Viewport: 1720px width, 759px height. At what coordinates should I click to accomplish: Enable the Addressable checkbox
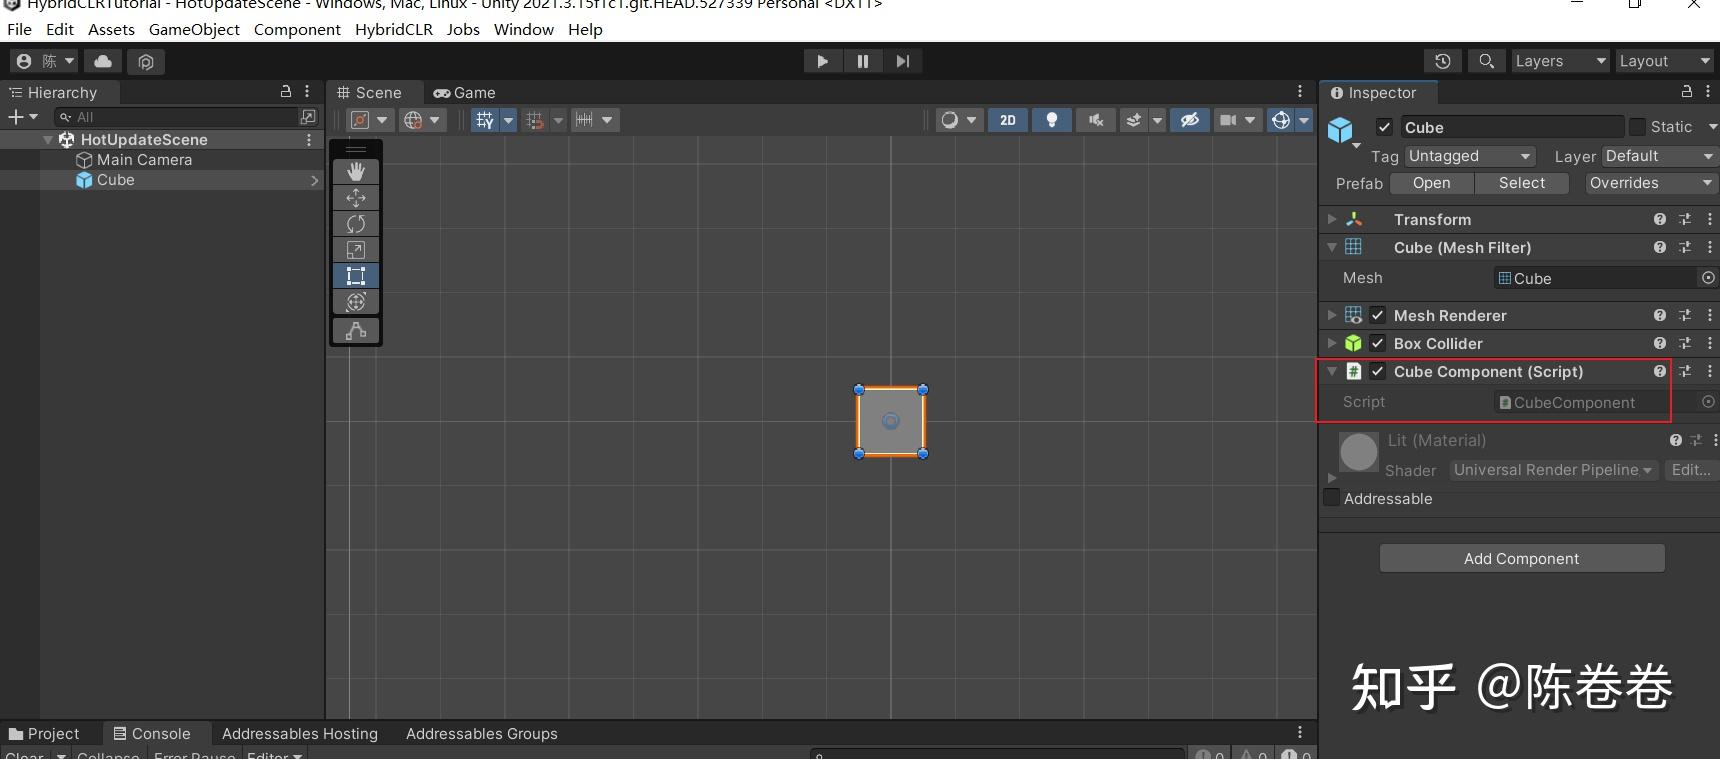click(x=1332, y=498)
